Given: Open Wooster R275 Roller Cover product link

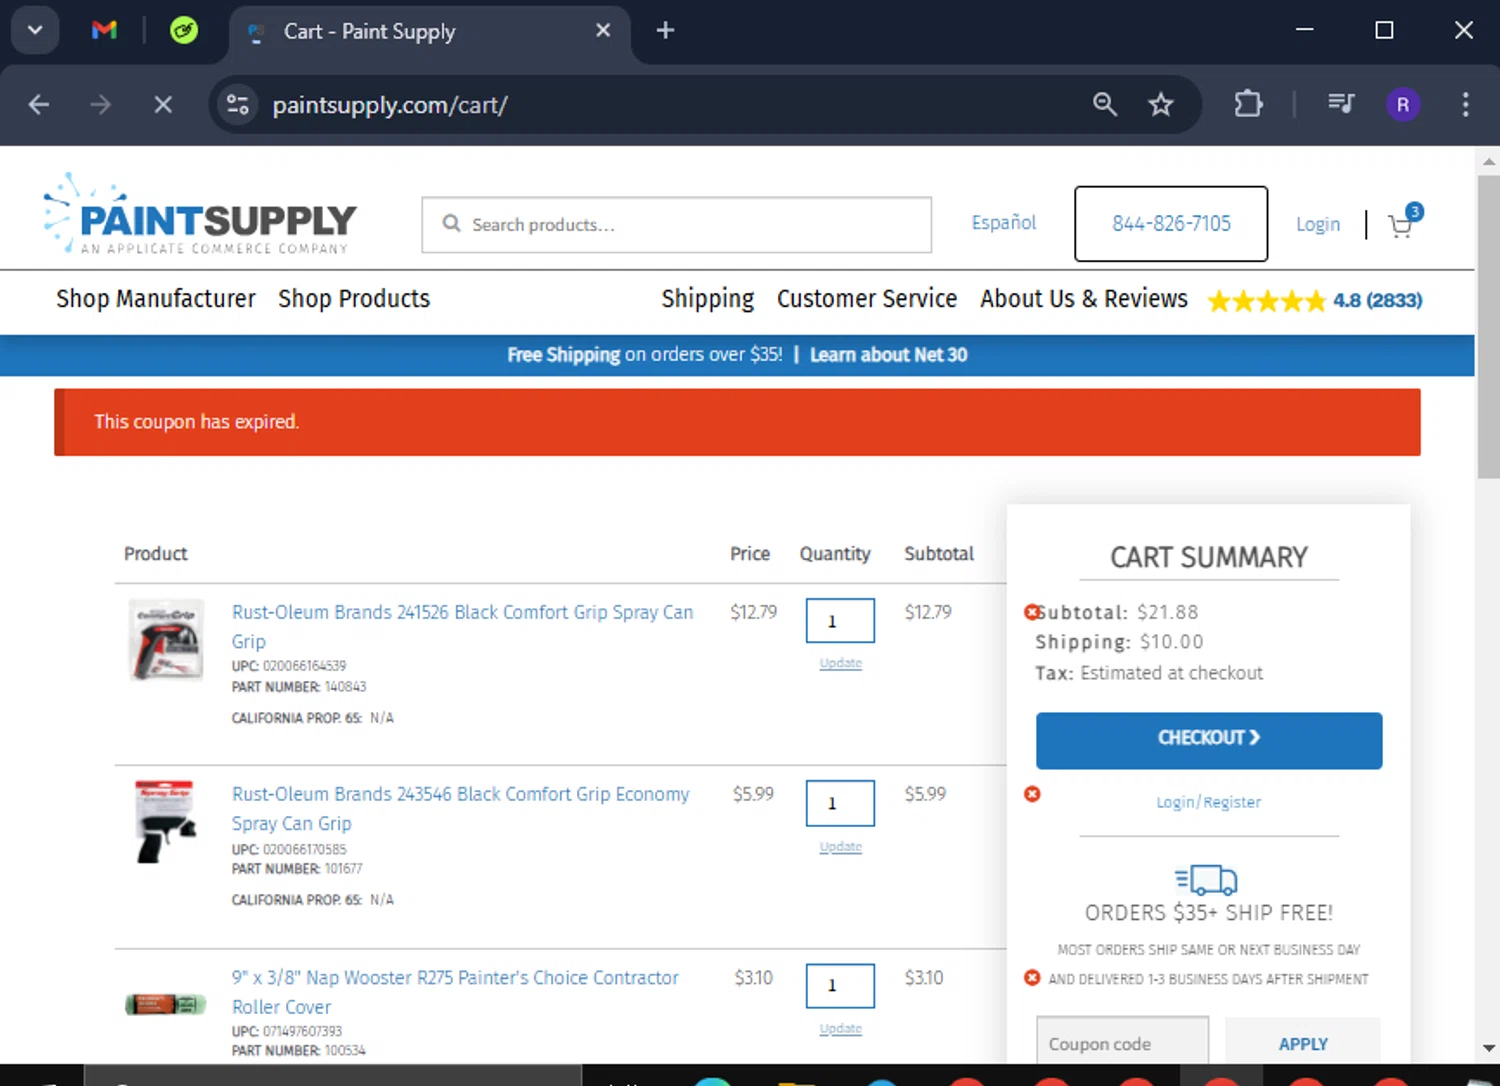Looking at the screenshot, I should pos(455,992).
